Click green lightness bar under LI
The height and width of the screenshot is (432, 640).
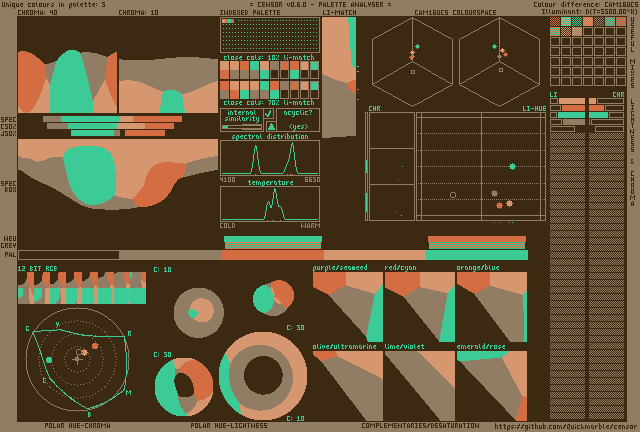click(571, 115)
